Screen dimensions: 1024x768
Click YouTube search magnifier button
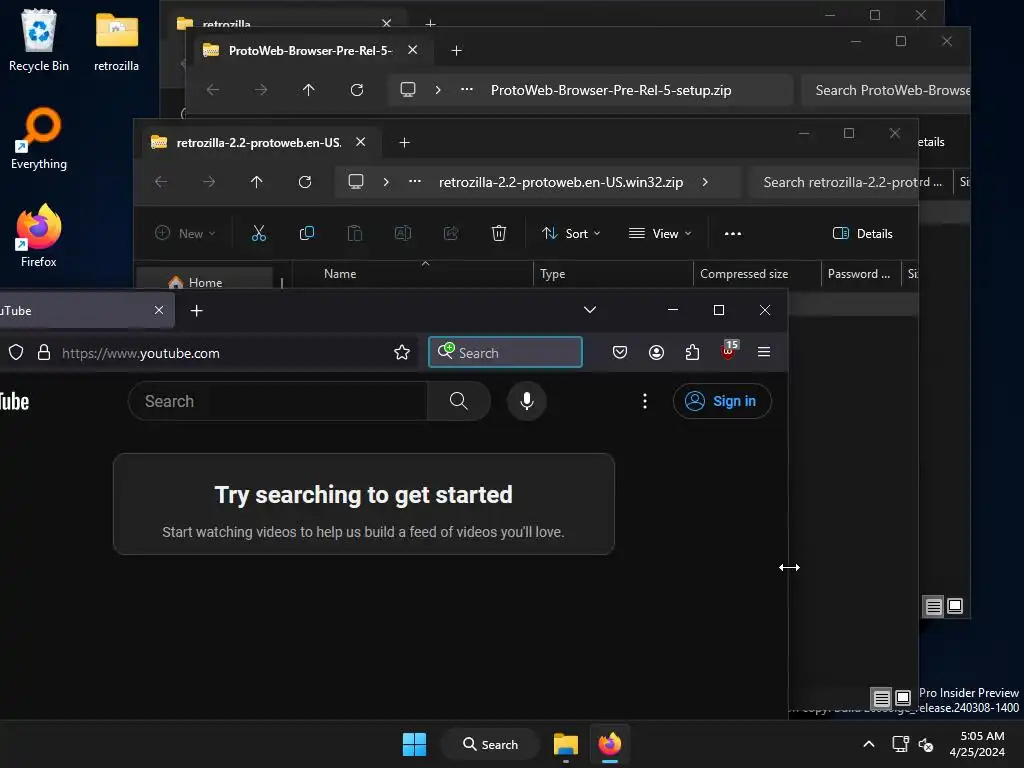(x=458, y=401)
